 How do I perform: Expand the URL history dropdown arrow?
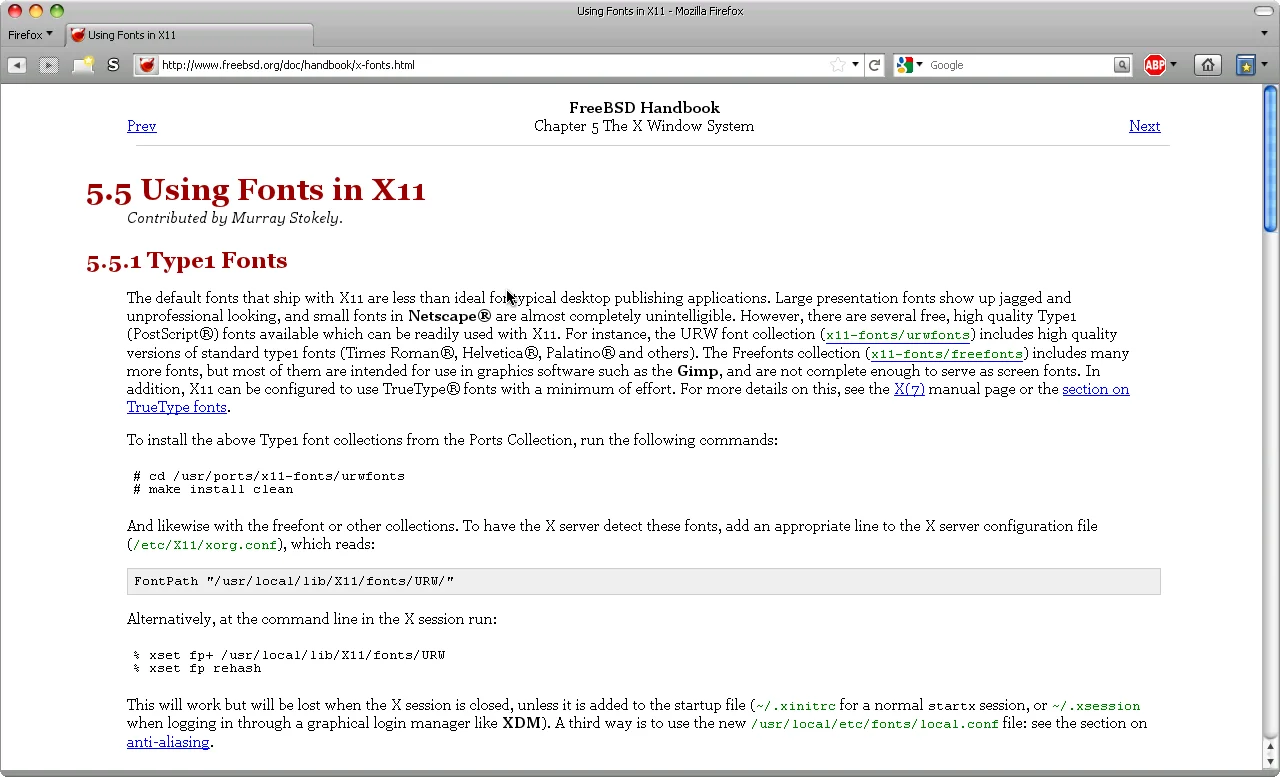pyautogui.click(x=855, y=65)
